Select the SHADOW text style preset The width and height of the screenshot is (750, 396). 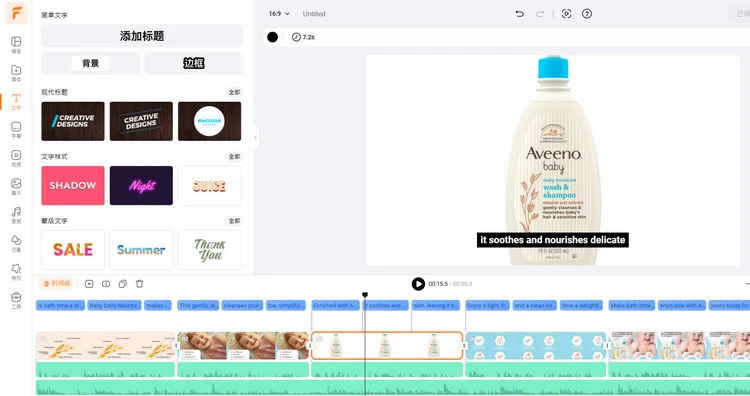[73, 186]
